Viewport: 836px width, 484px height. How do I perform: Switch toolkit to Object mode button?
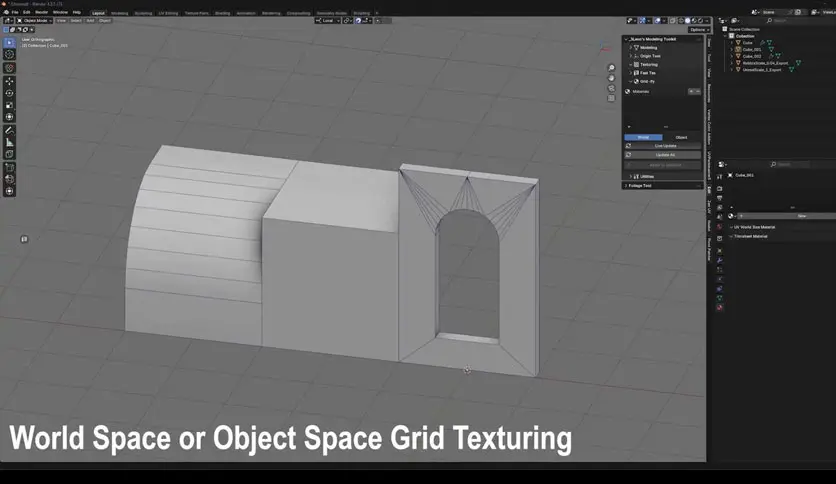[x=682, y=138]
